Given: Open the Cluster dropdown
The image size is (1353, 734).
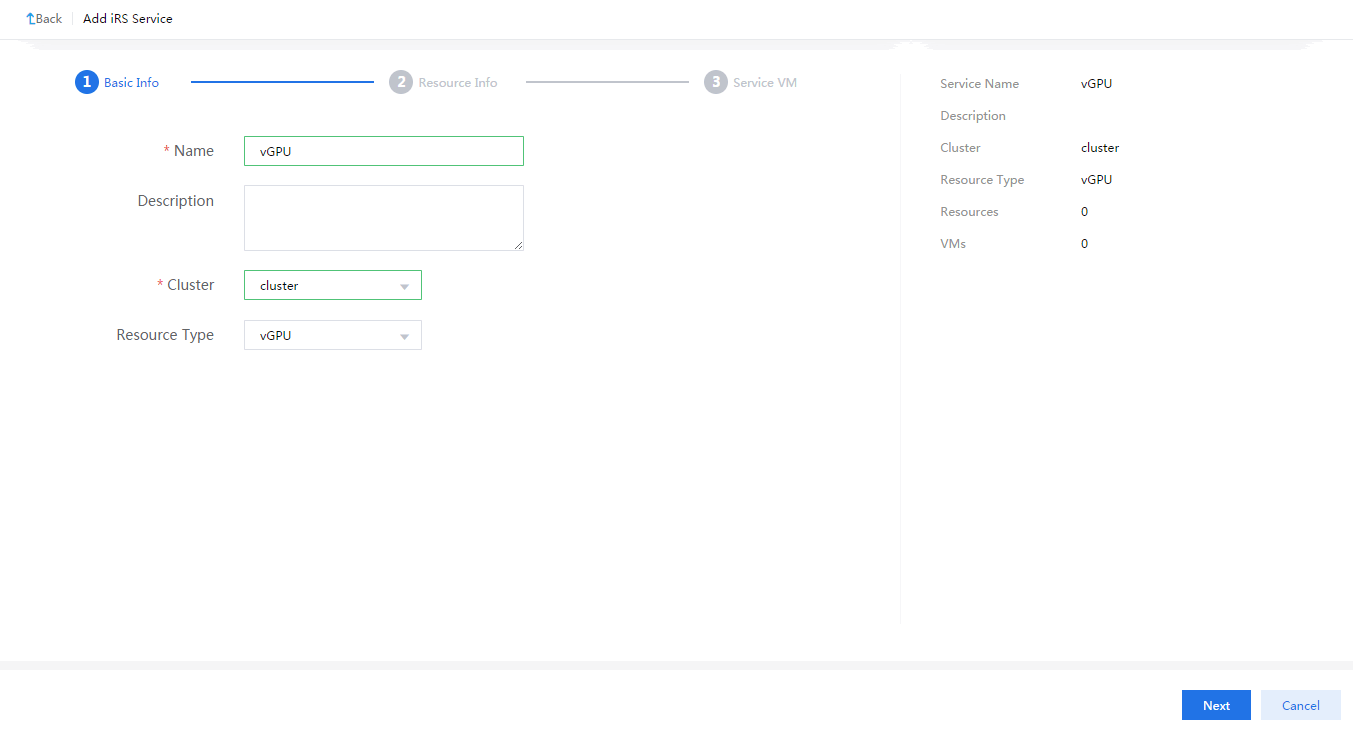Looking at the screenshot, I should 333,285.
